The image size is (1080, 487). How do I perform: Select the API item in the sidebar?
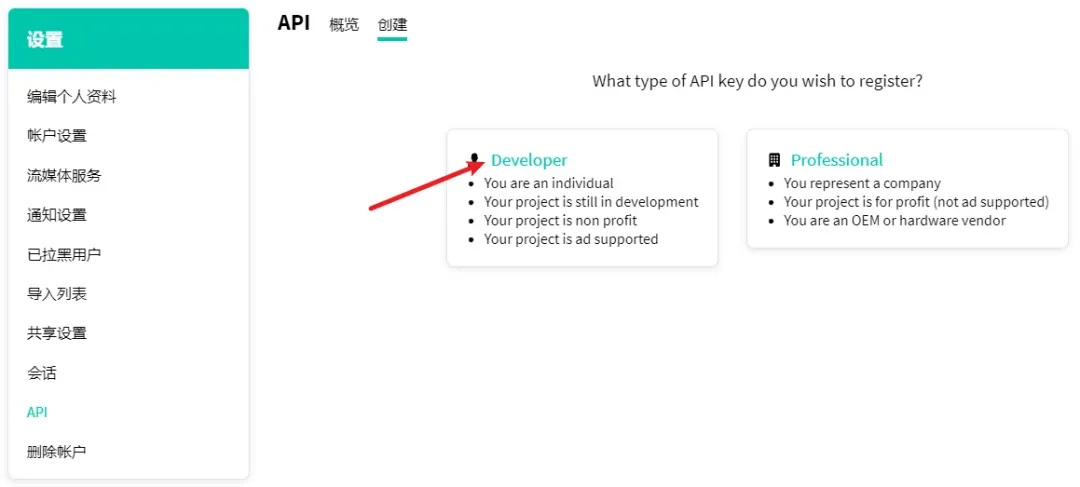[x=37, y=412]
